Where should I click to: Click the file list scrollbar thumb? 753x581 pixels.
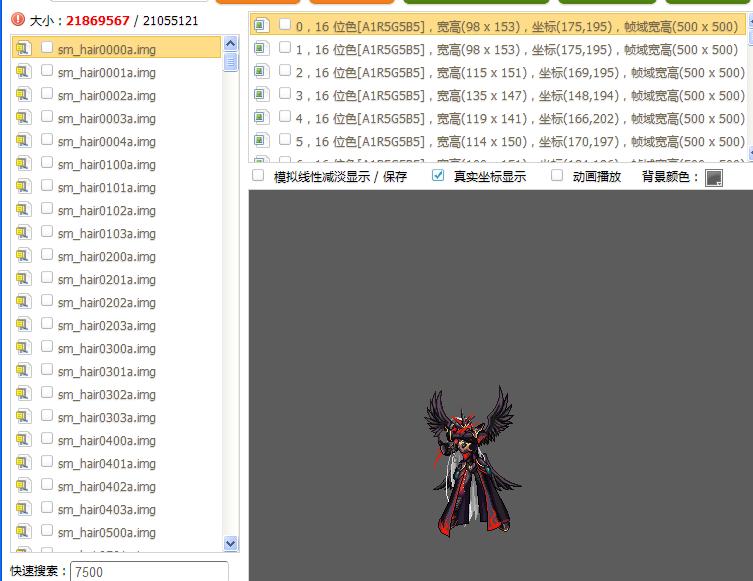pyautogui.click(x=231, y=62)
